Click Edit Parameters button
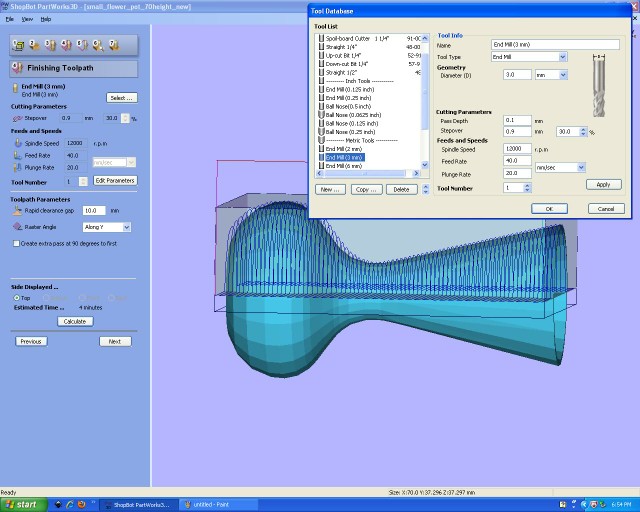 (x=115, y=180)
